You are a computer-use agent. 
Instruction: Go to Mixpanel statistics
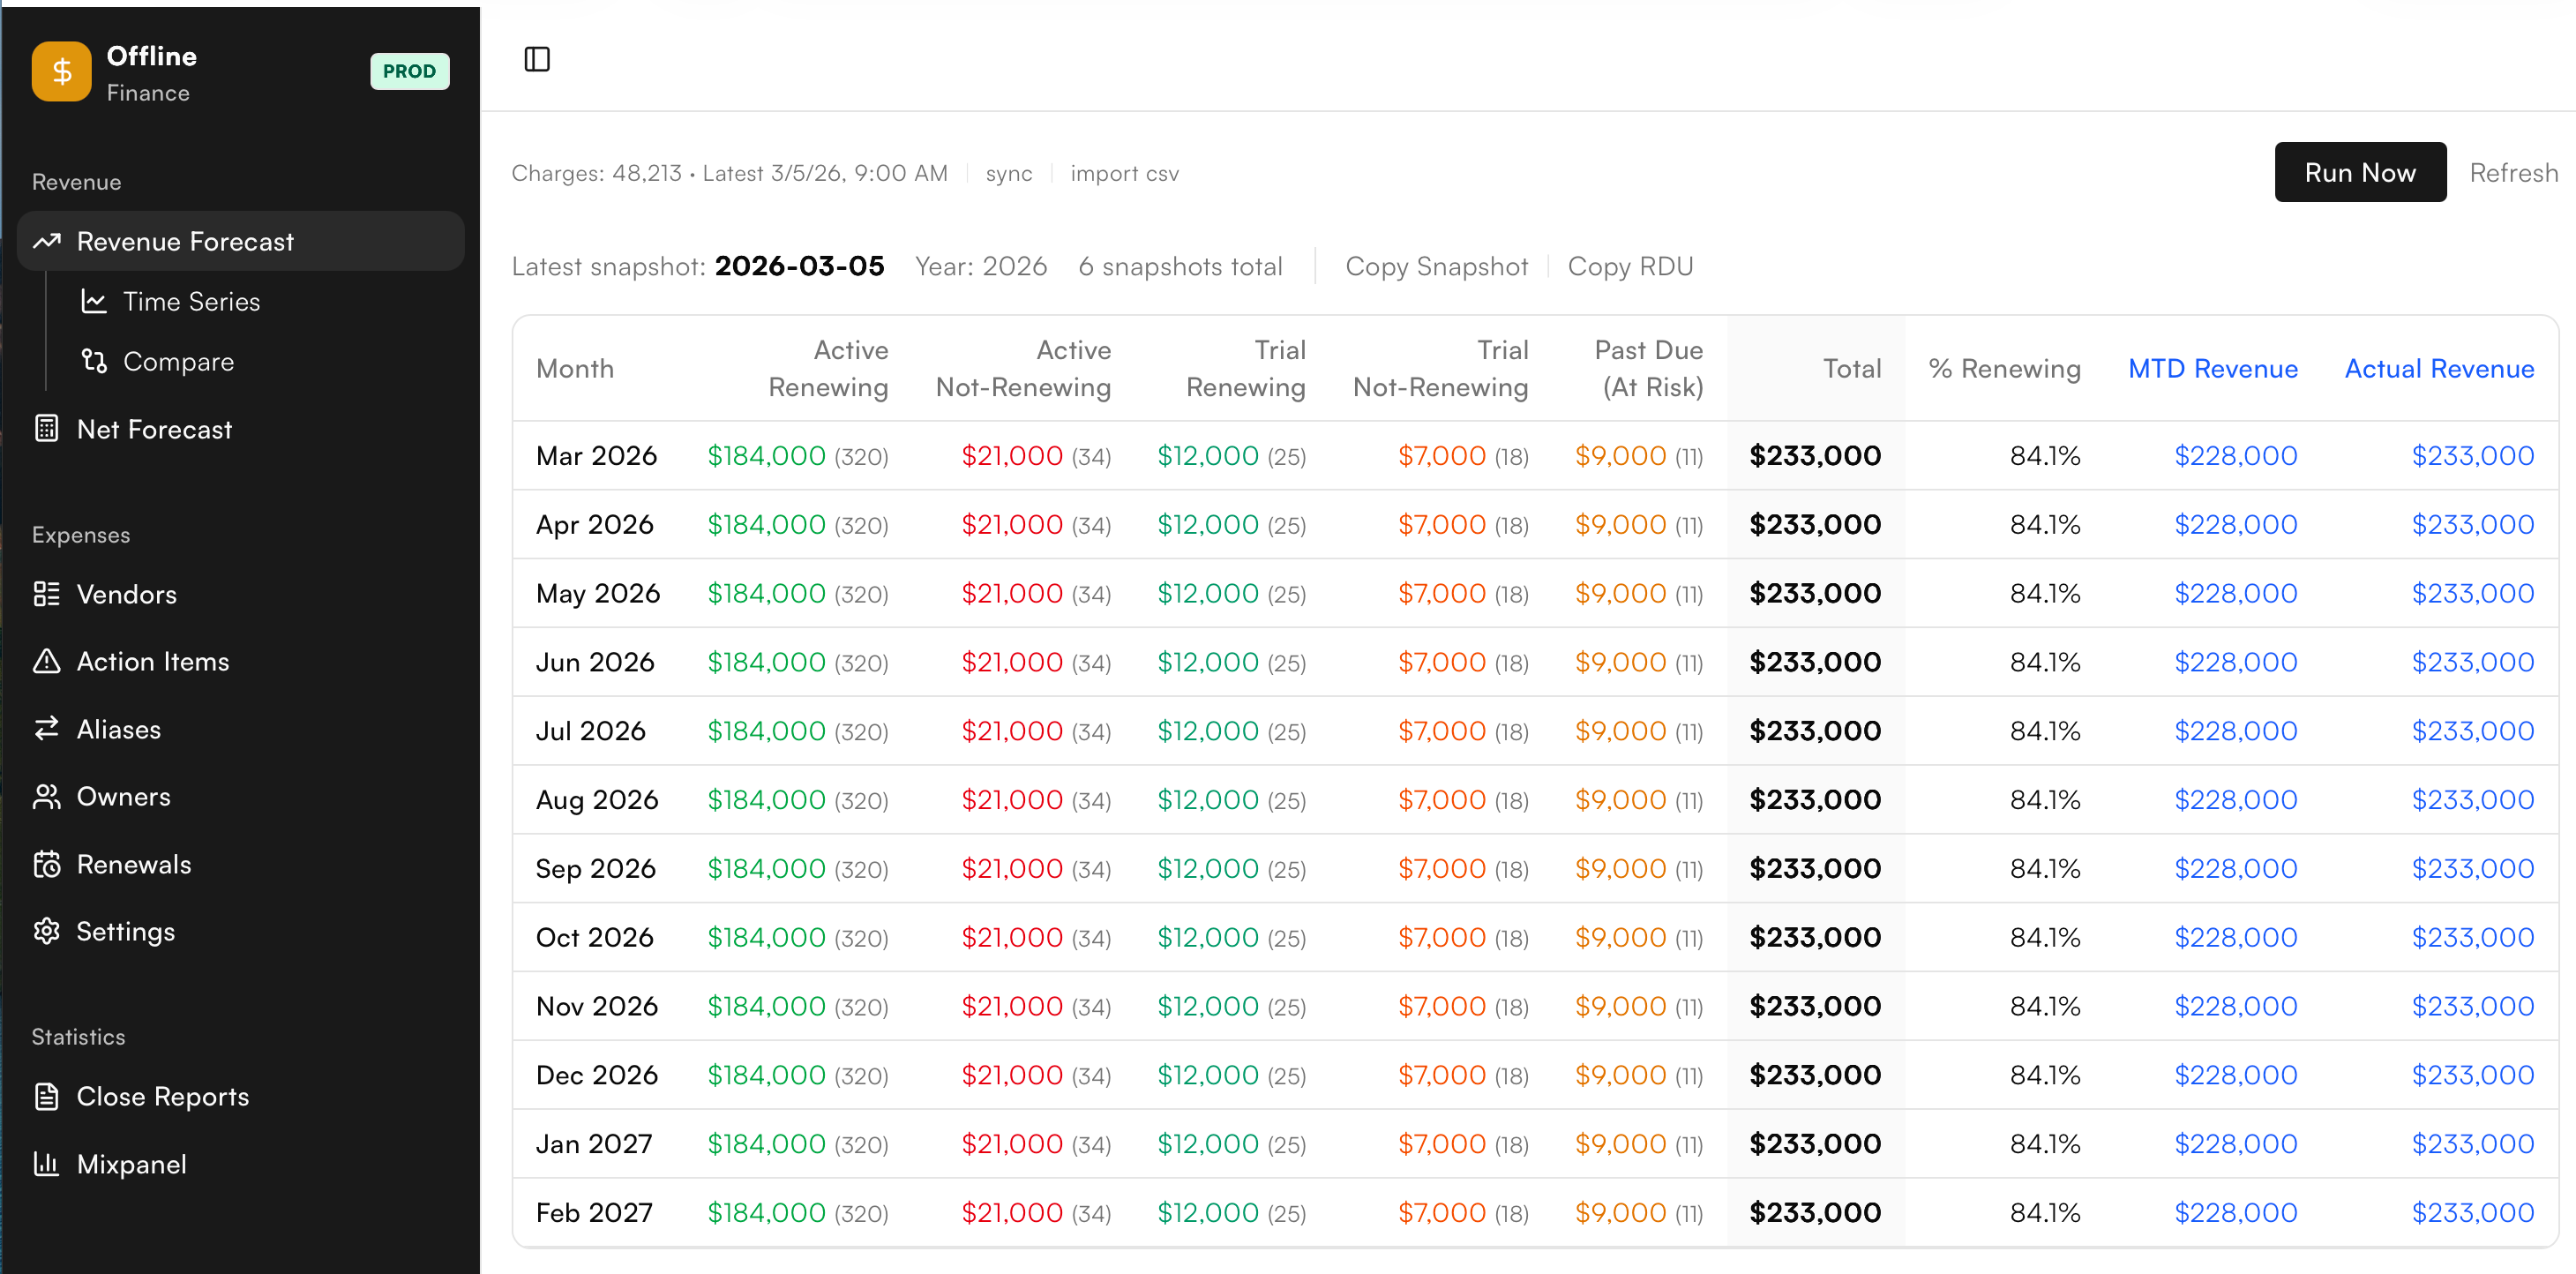(131, 1164)
